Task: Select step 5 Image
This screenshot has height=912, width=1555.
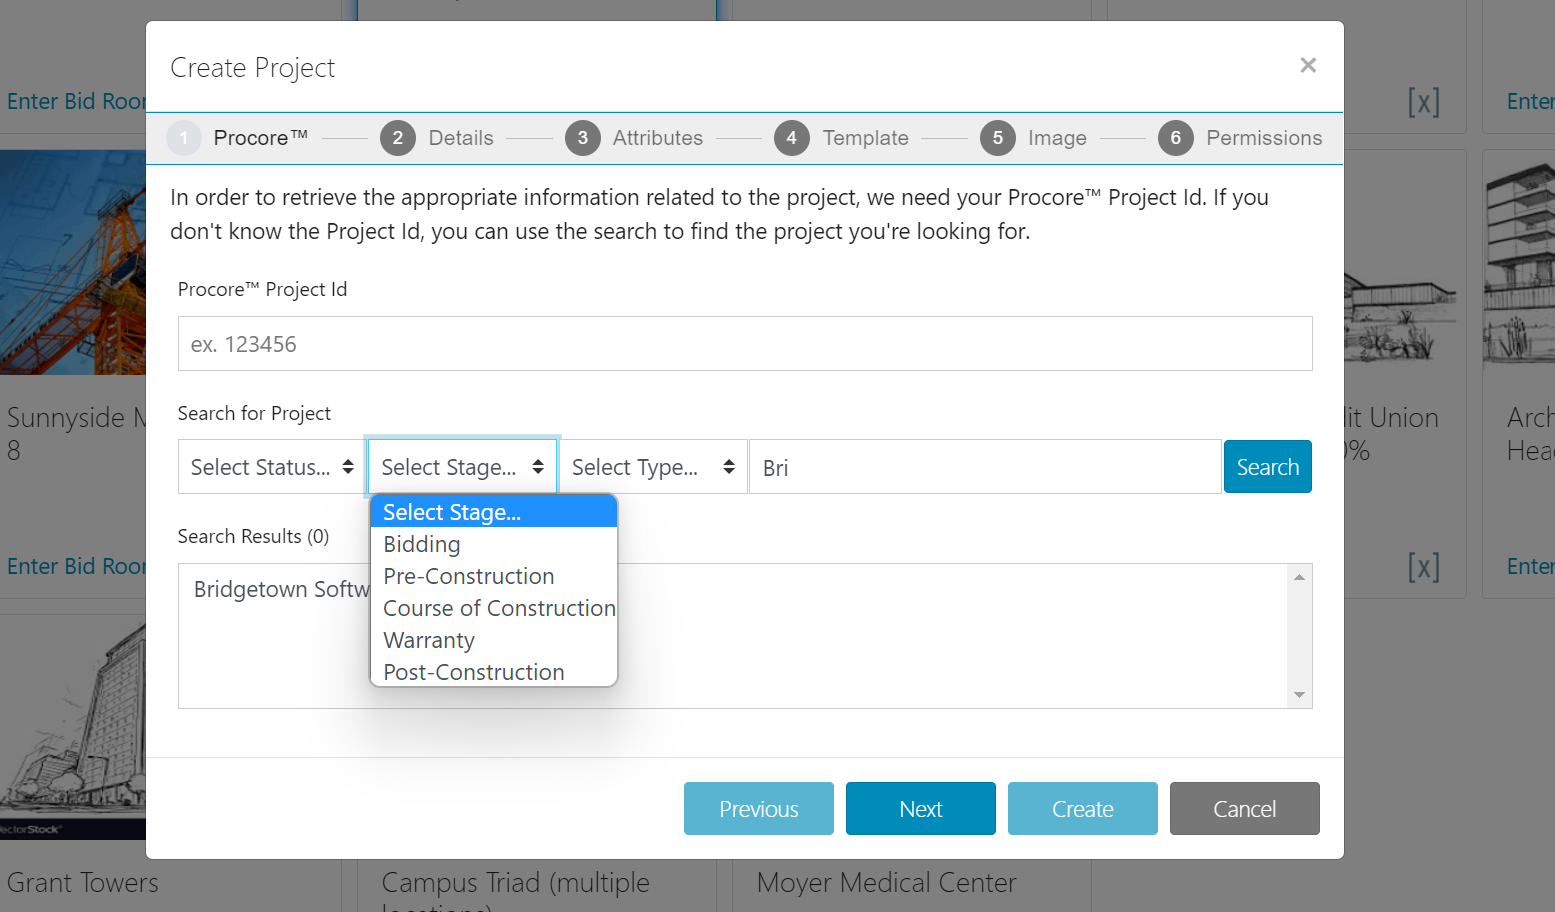Action: [x=1034, y=138]
